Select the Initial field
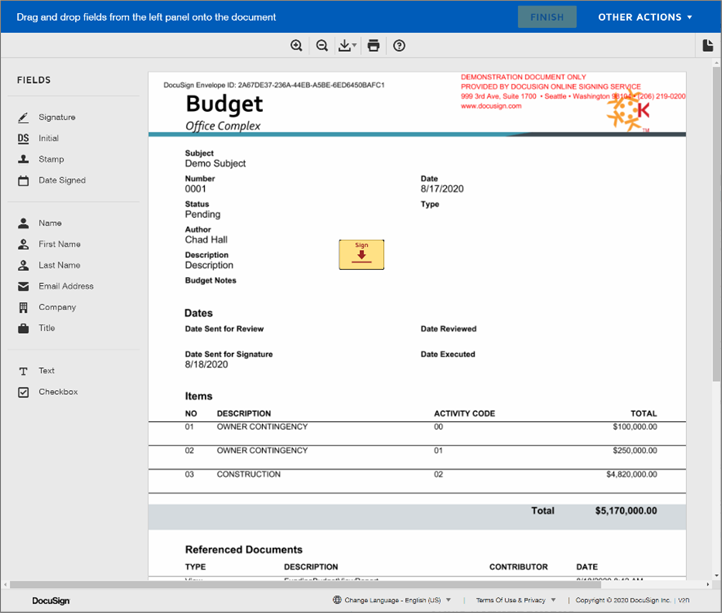Viewport: 722px width, 613px height. pos(48,139)
